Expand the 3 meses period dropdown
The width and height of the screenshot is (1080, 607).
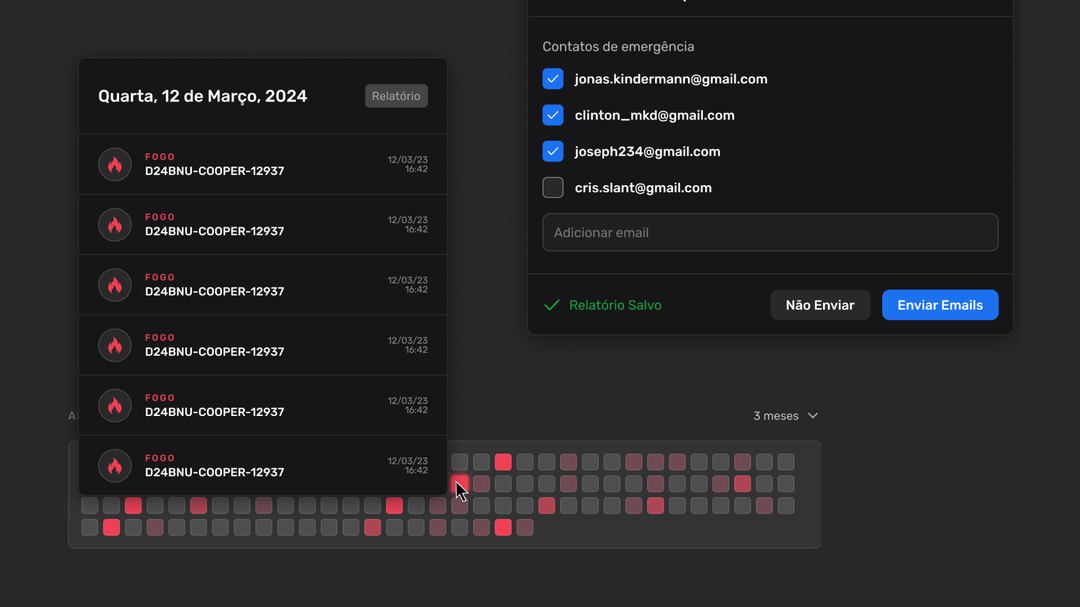pyautogui.click(x=785, y=416)
